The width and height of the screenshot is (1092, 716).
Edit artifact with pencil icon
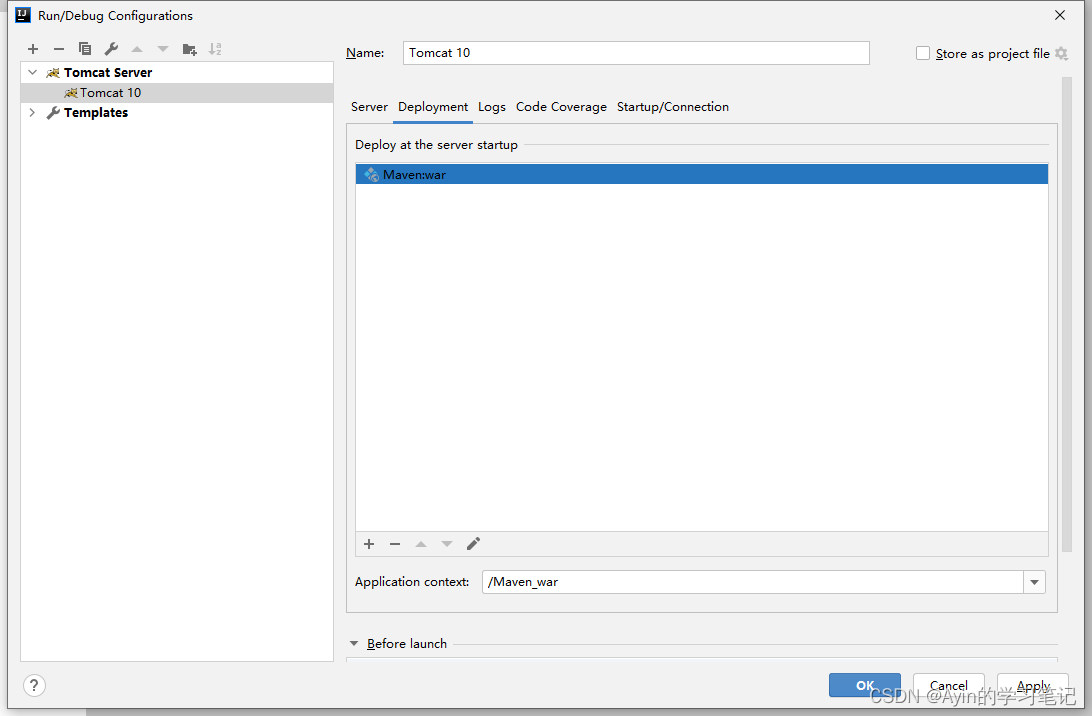point(474,544)
